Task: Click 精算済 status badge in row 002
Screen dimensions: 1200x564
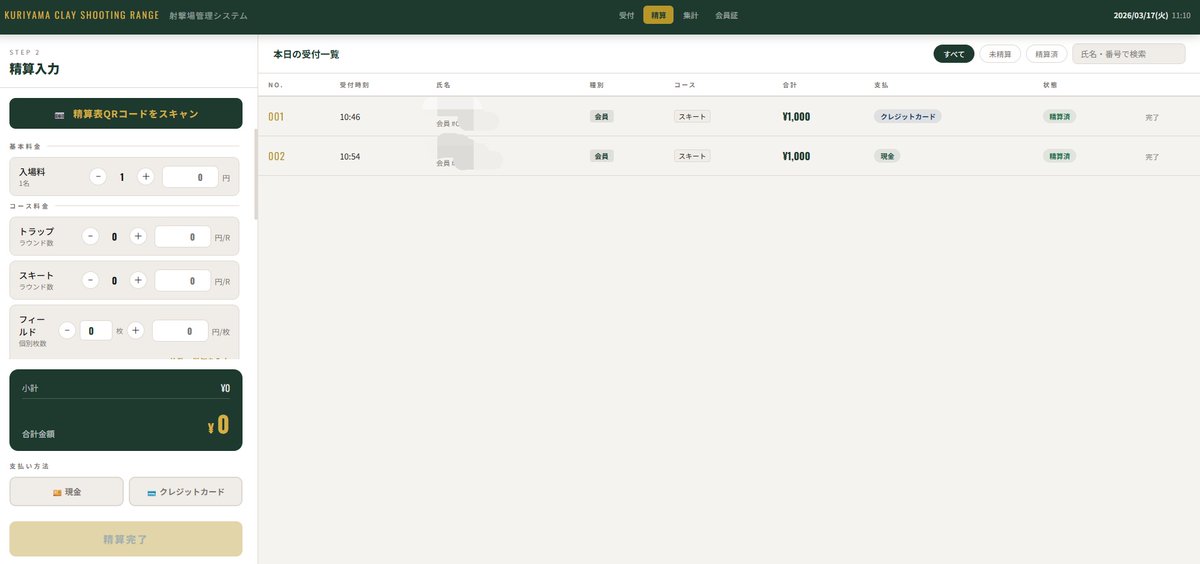Action: (1059, 156)
